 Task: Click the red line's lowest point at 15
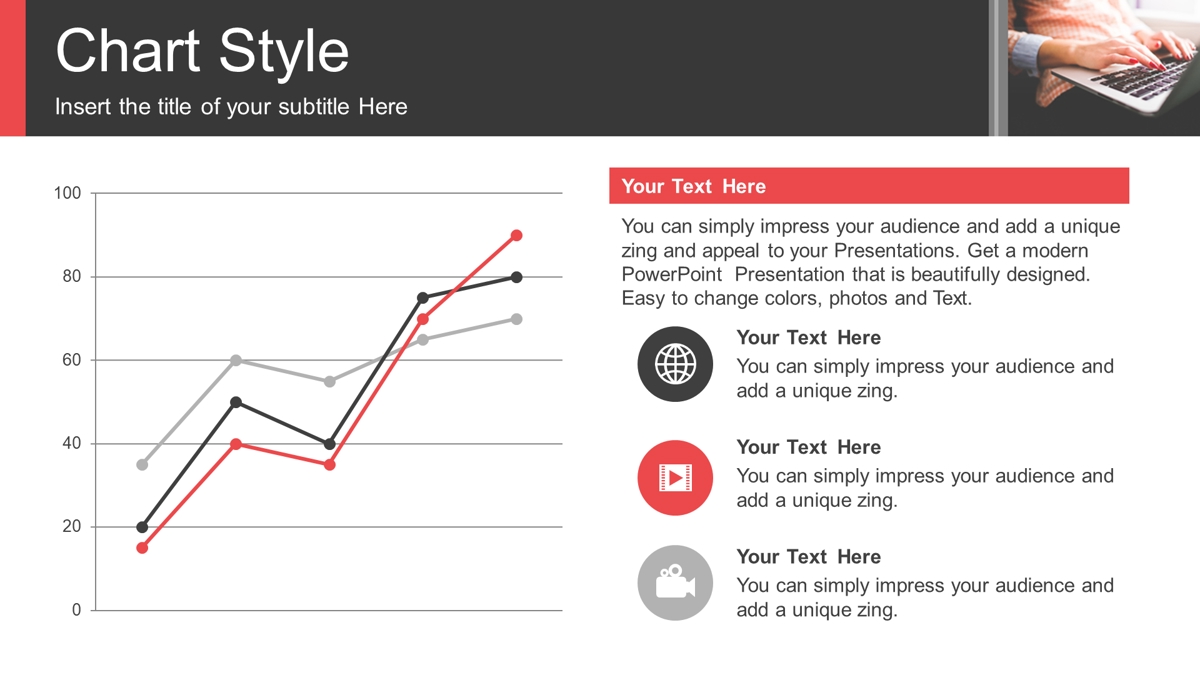pyautogui.click(x=142, y=548)
